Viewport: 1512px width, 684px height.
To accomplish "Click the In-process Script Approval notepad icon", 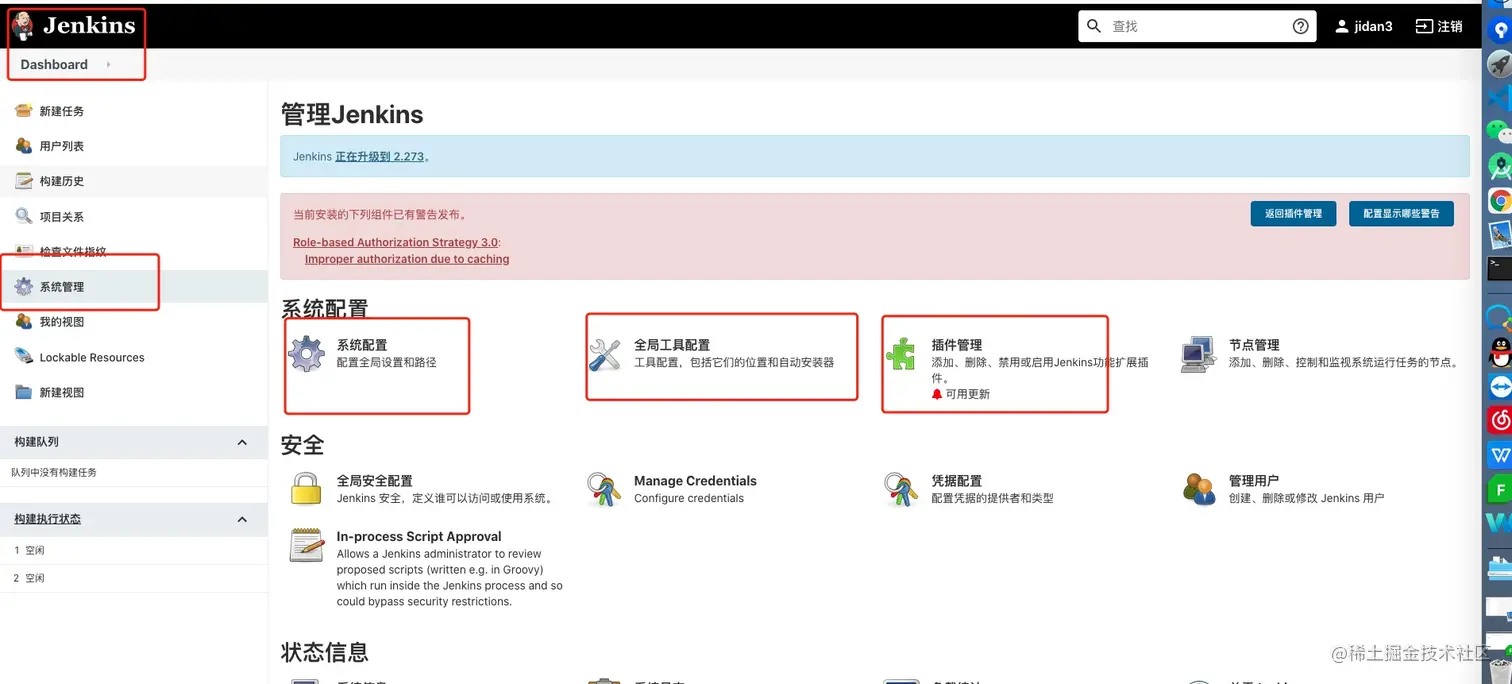I will point(306,545).
